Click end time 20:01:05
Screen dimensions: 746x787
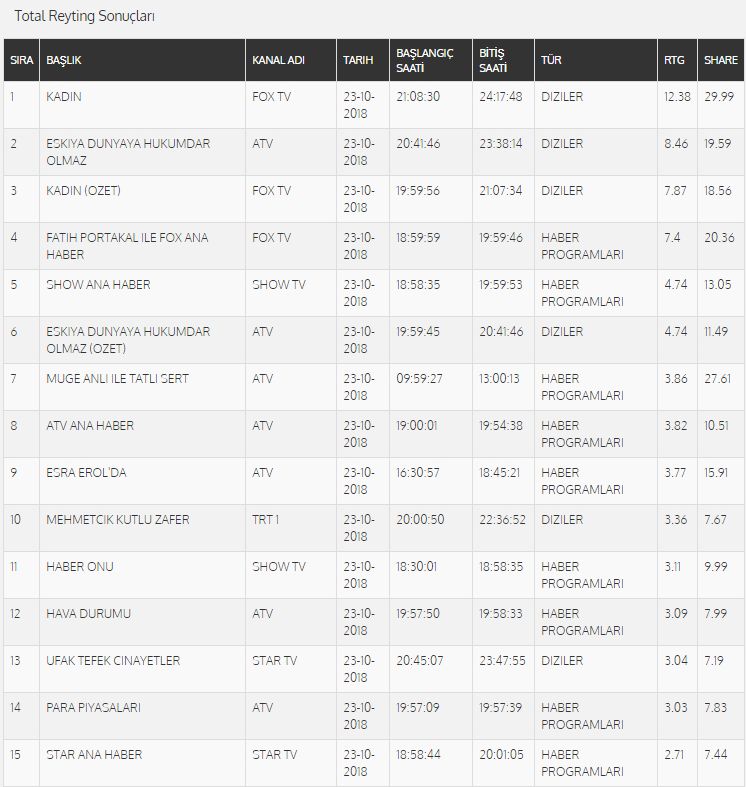(501, 754)
